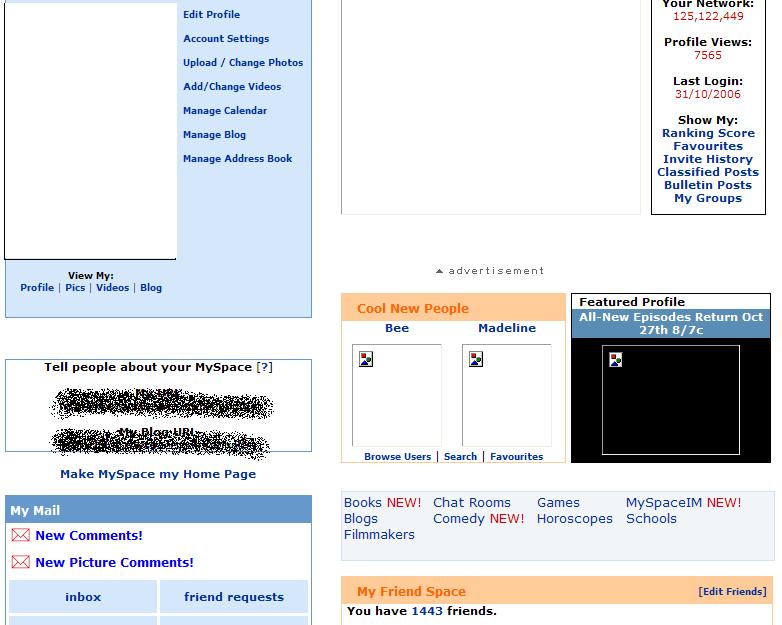Open New Picture Comments! link
Viewport: 782px width, 625px height.
pos(114,562)
